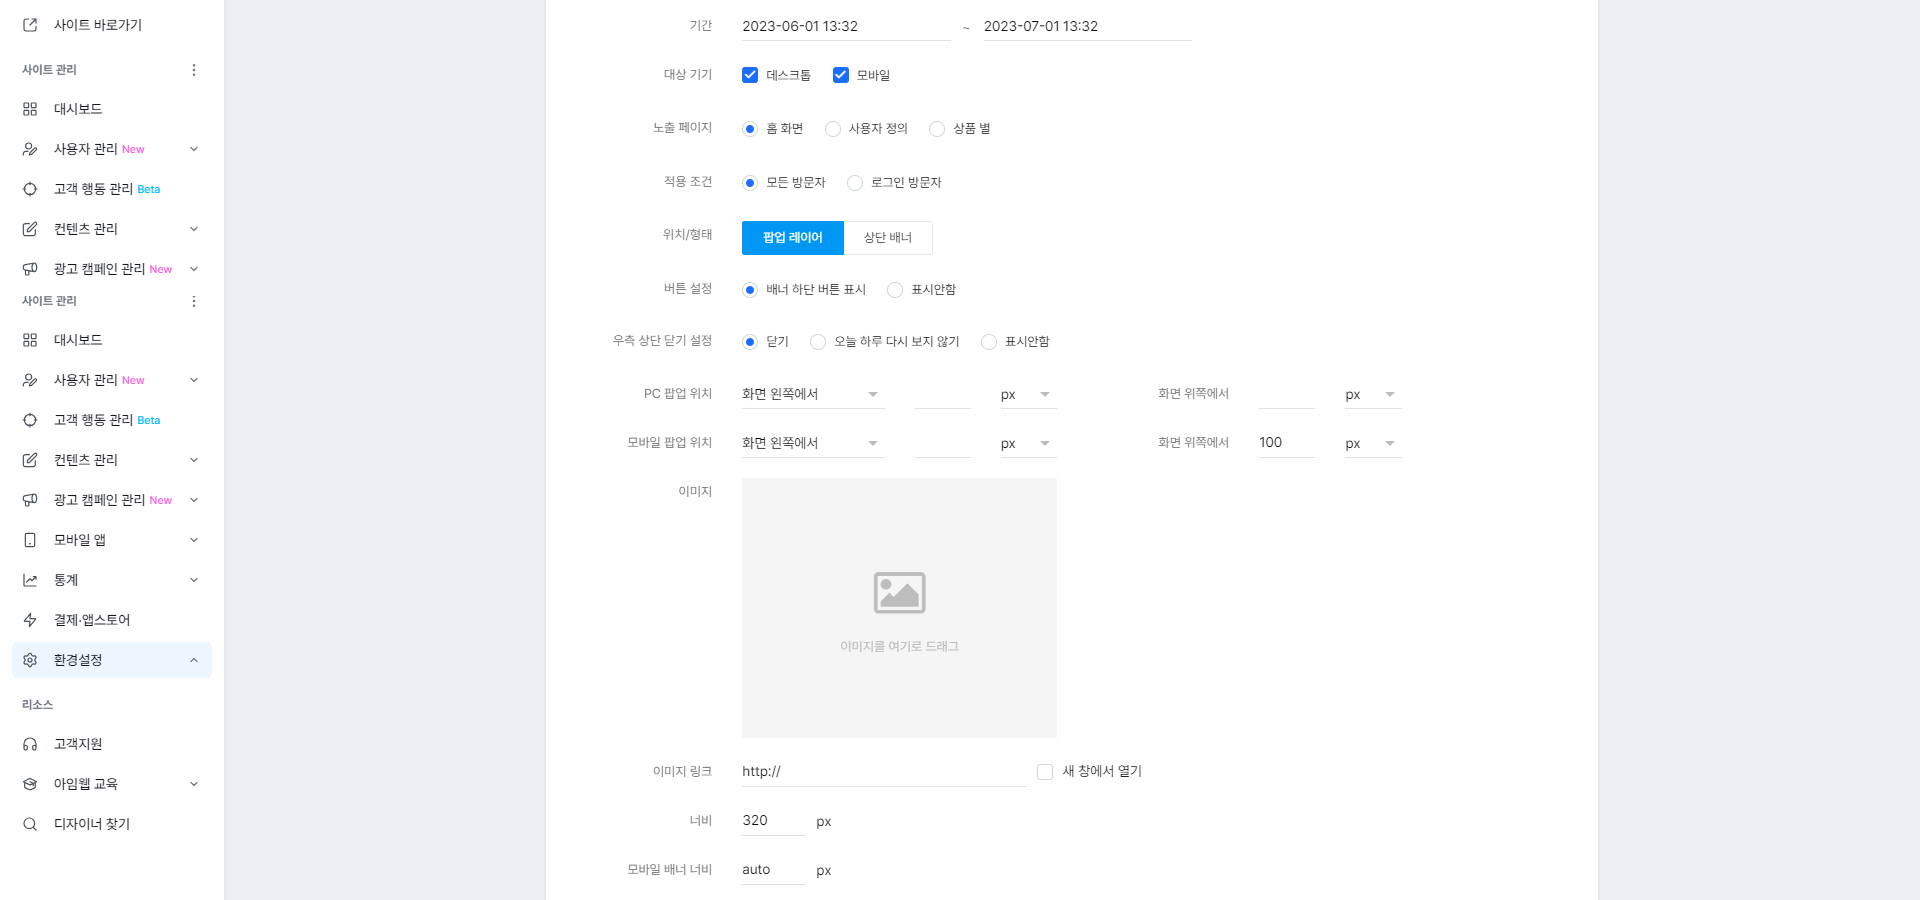Select the 사용자 관리 user management icon
The width and height of the screenshot is (1920, 900).
coord(30,148)
